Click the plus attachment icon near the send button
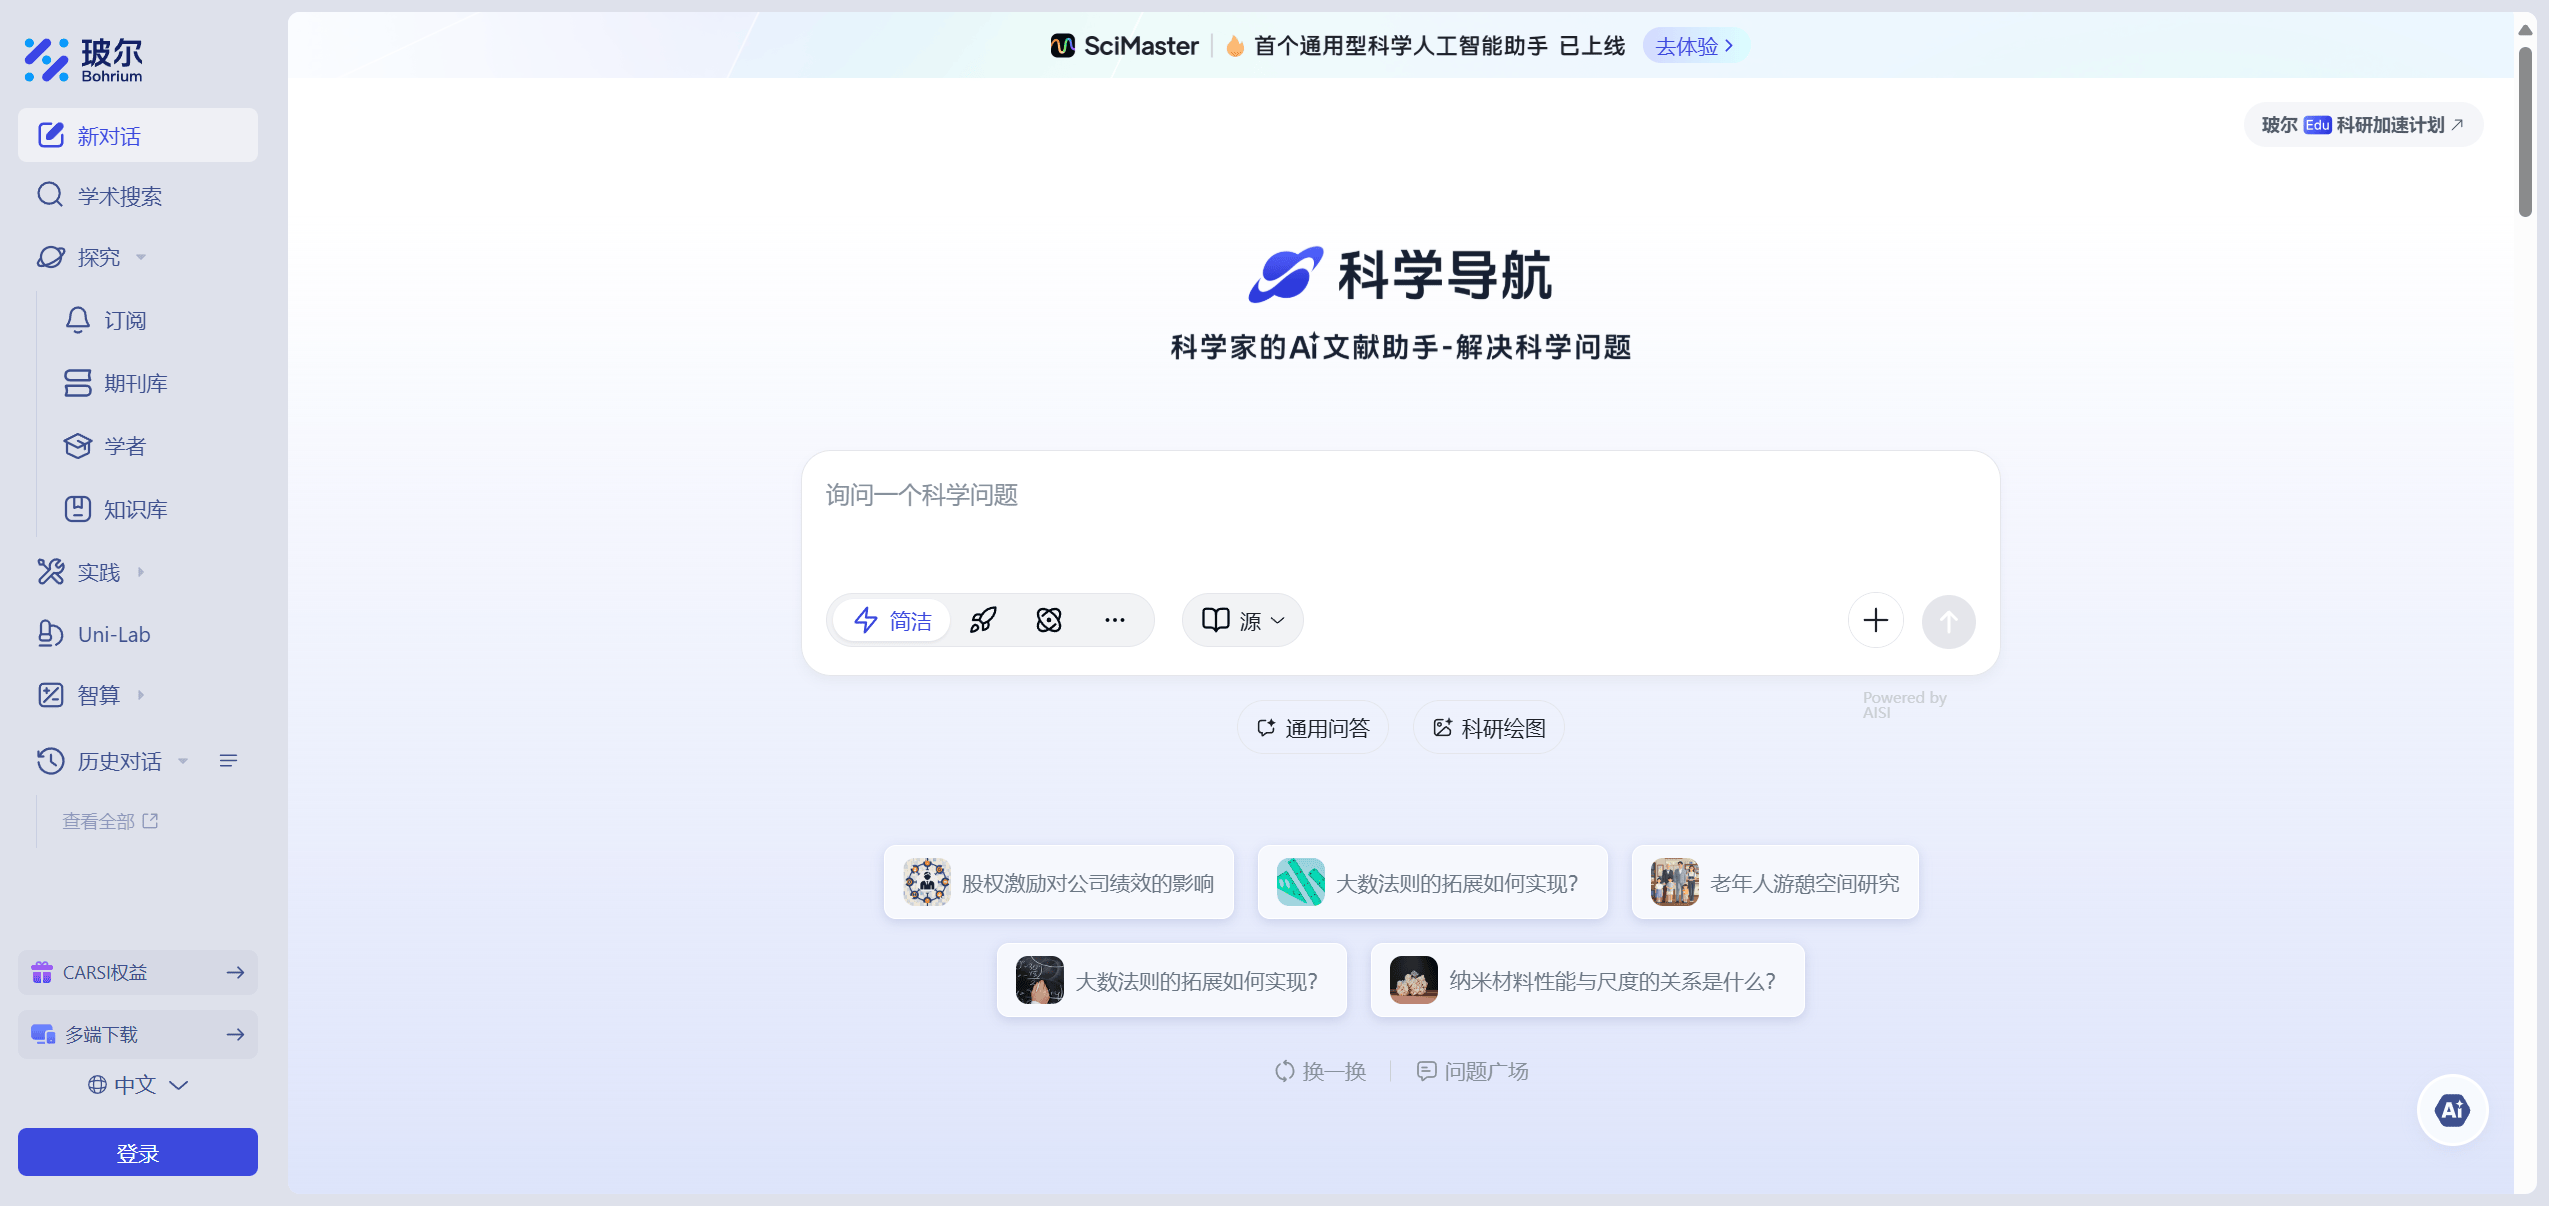This screenshot has height=1206, width=2549. click(x=1874, y=620)
